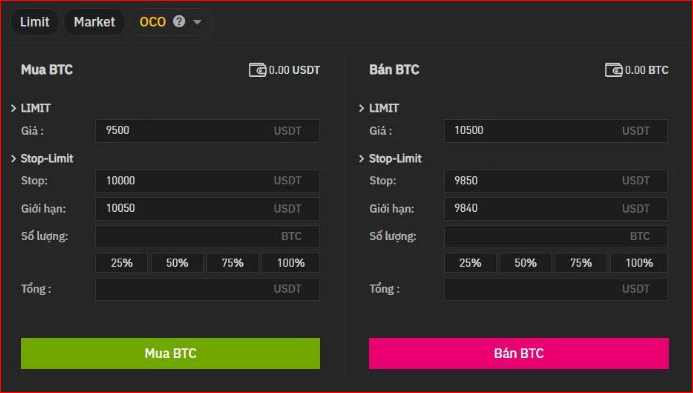Focus the buy price field showing 9500

point(207,131)
